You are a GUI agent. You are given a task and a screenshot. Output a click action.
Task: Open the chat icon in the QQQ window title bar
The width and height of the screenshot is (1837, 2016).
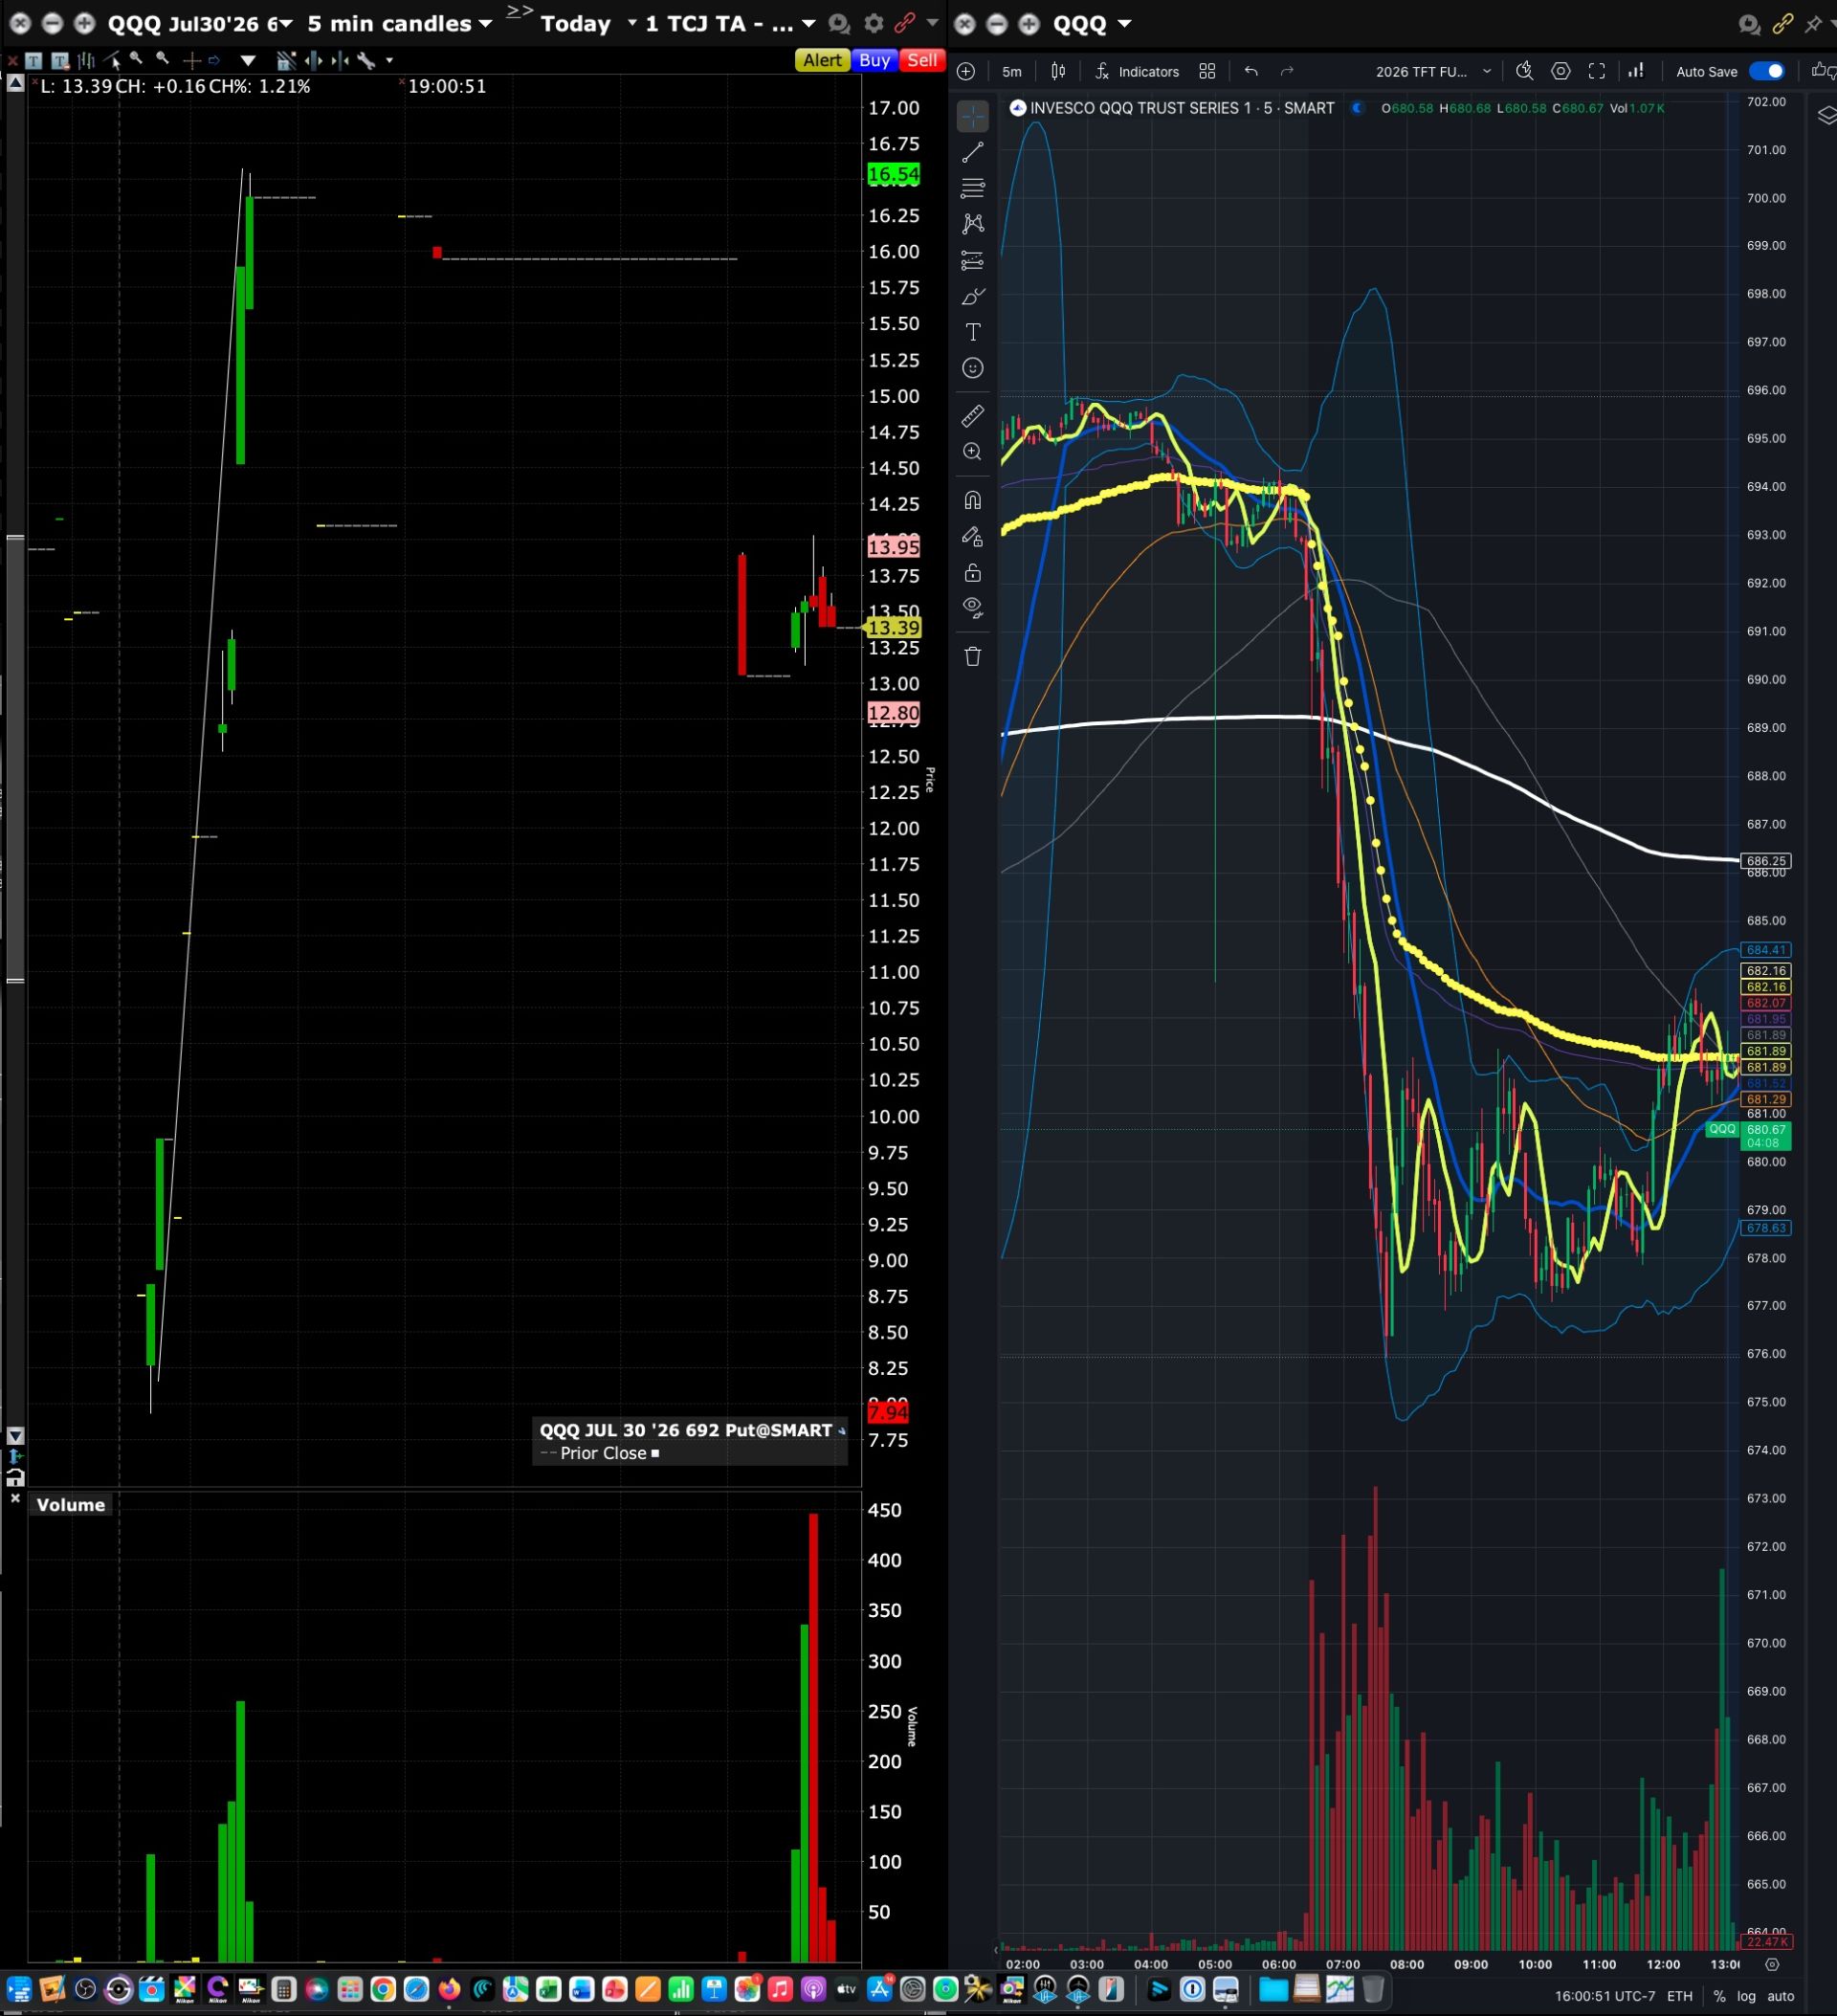(x=1749, y=24)
